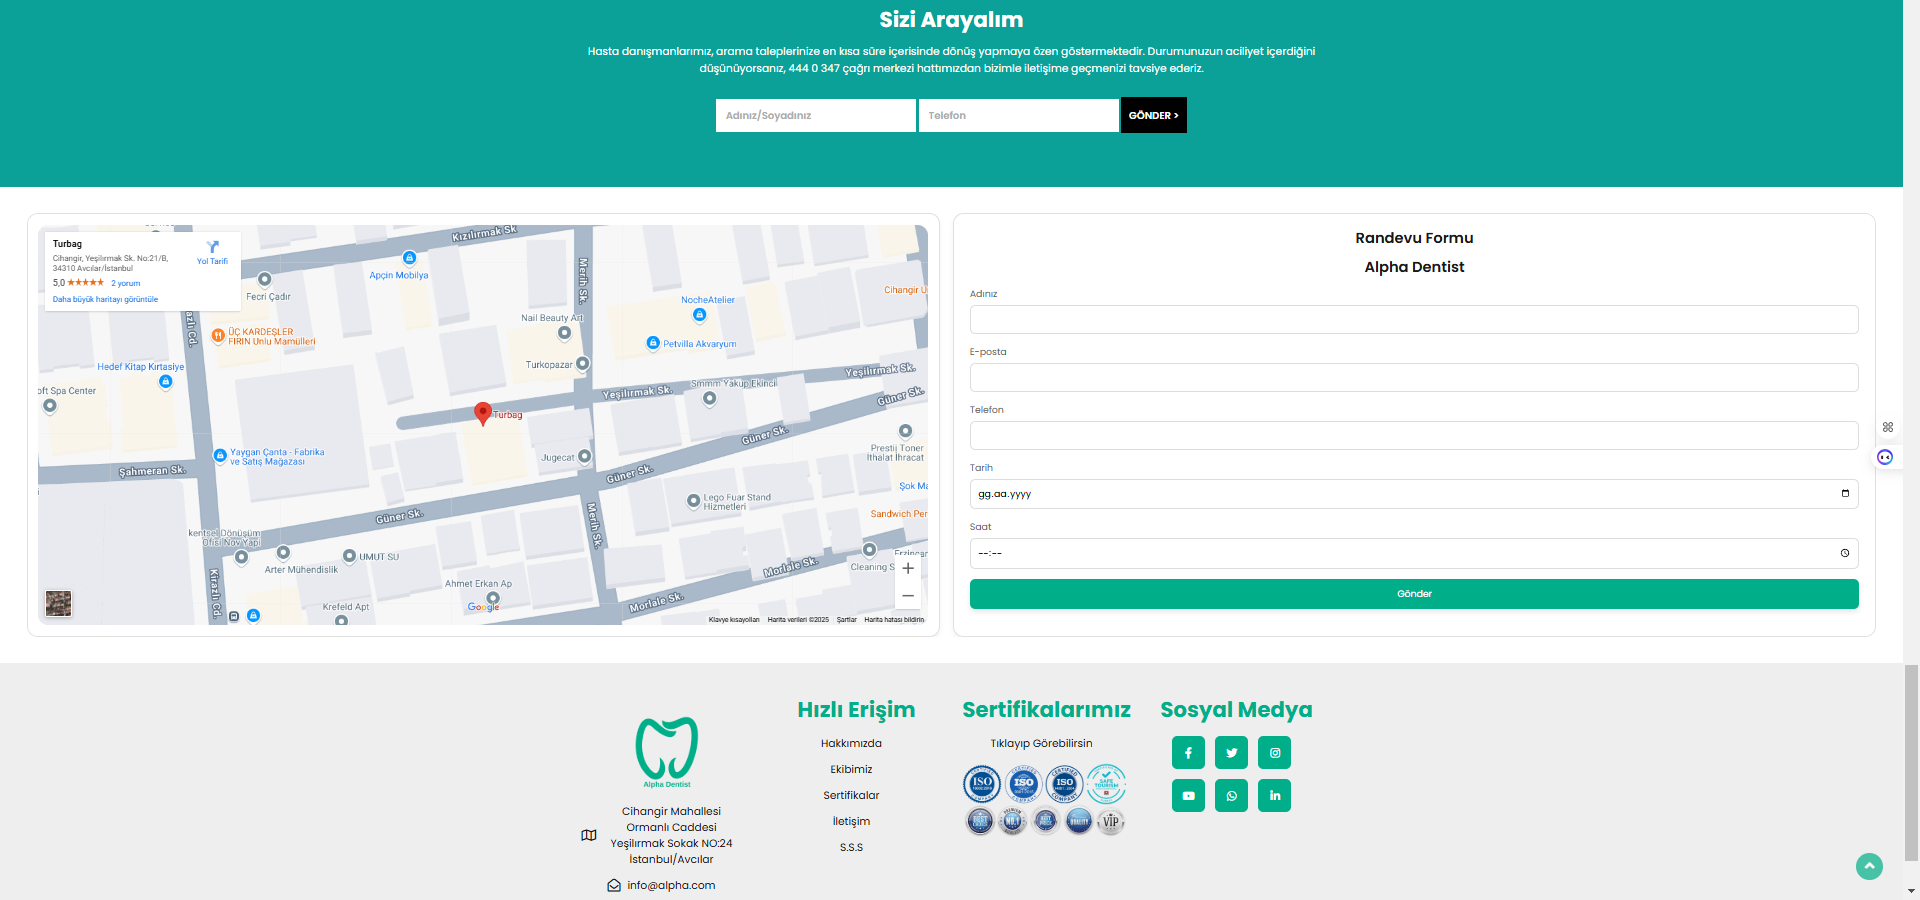
Task: Open the Facebook social media icon
Action: 1188,753
